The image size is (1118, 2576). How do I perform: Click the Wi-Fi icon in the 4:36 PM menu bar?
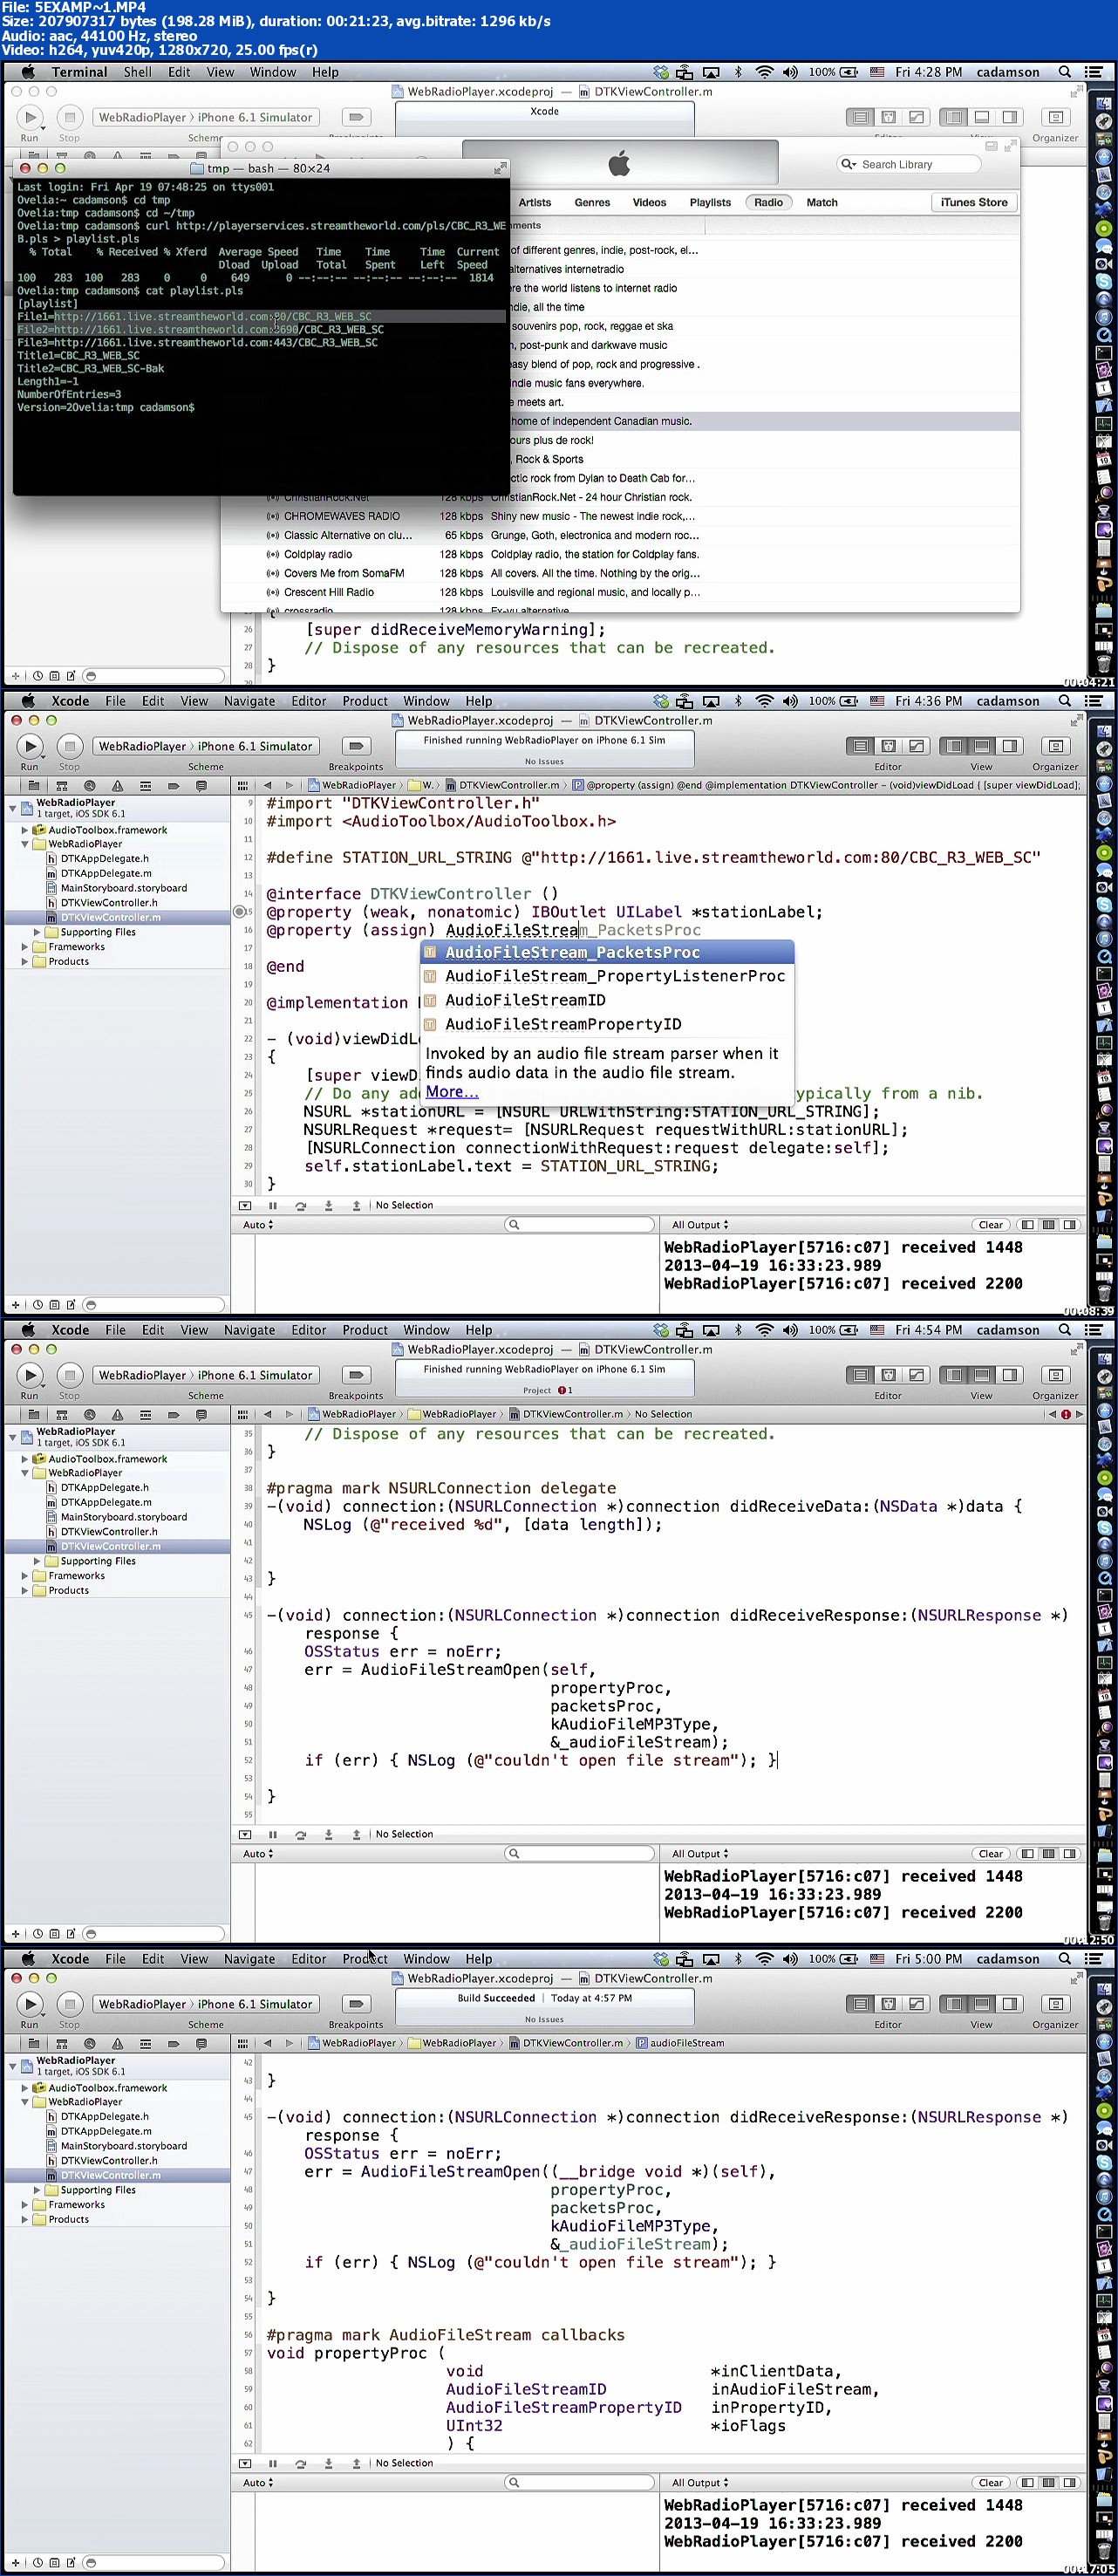(764, 701)
